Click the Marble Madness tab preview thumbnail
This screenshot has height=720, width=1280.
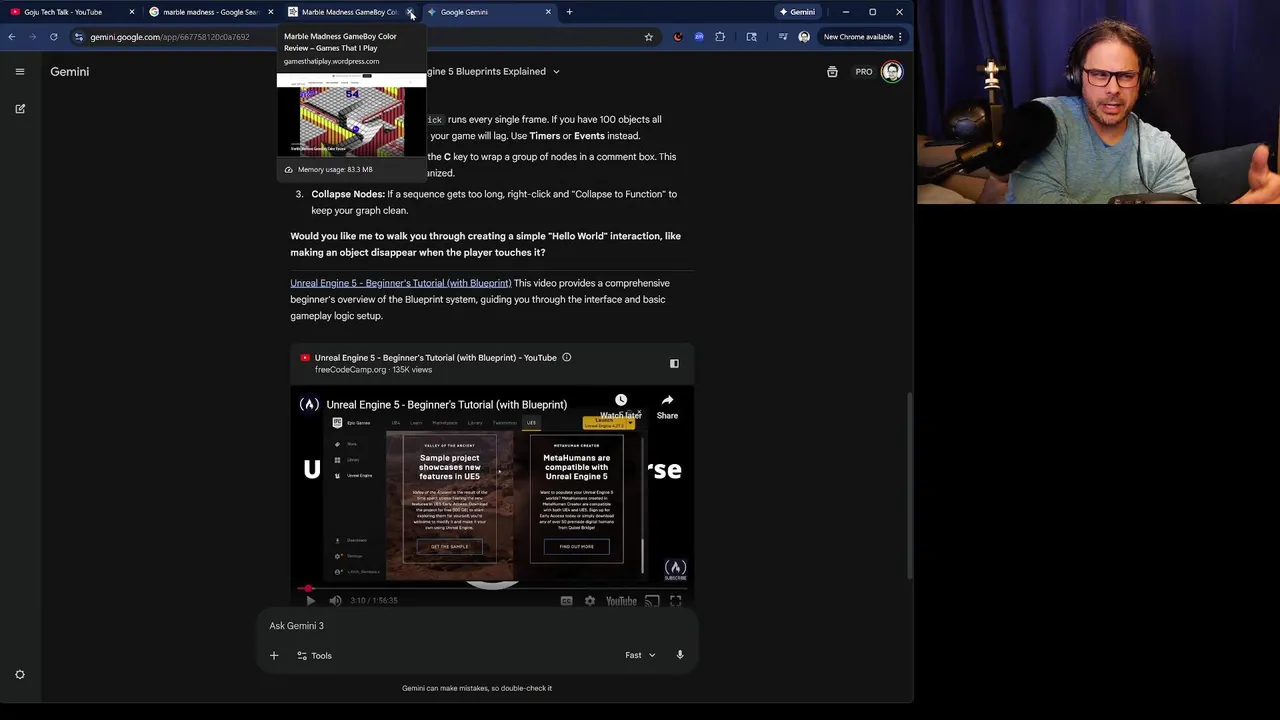coord(351,115)
